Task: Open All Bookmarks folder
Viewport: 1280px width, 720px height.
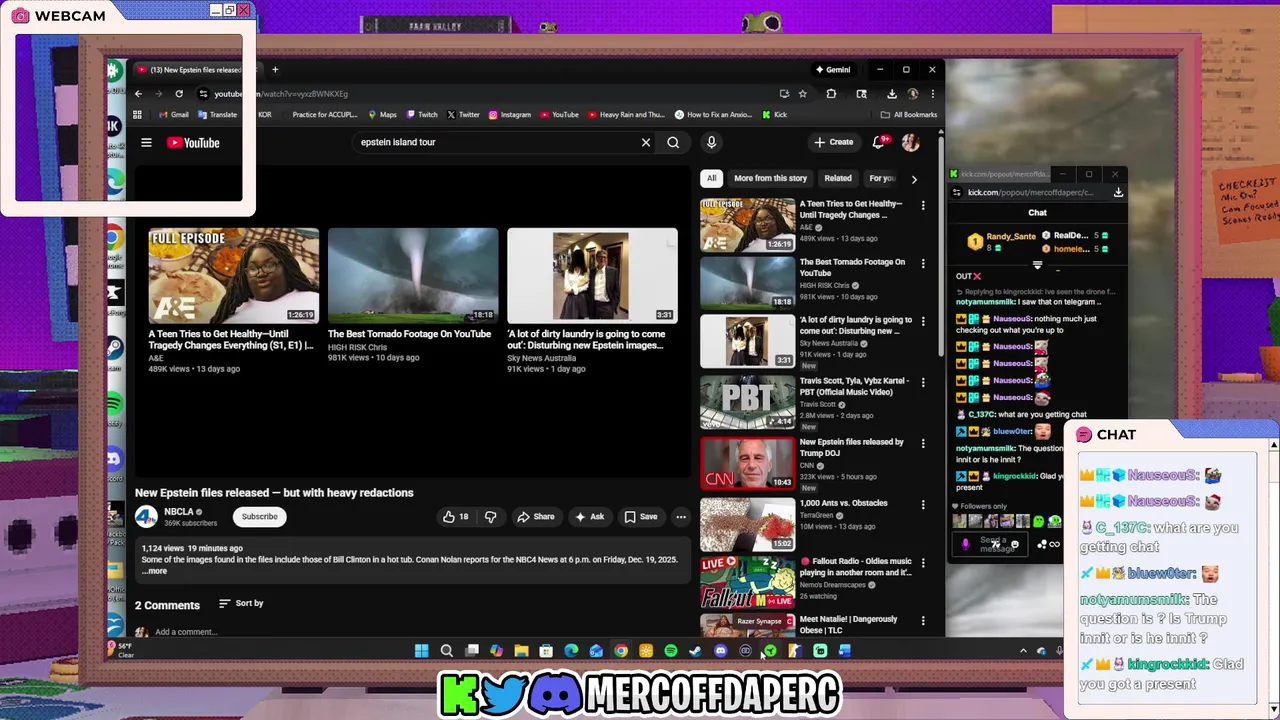Action: coord(909,115)
